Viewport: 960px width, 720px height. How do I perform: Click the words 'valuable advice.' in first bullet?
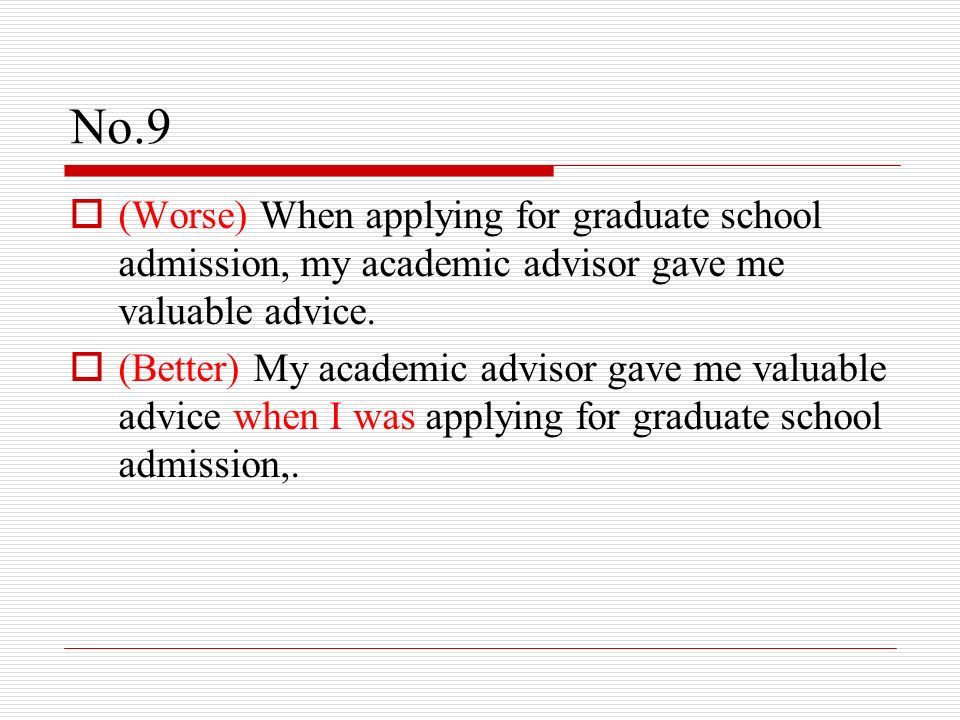tap(246, 312)
